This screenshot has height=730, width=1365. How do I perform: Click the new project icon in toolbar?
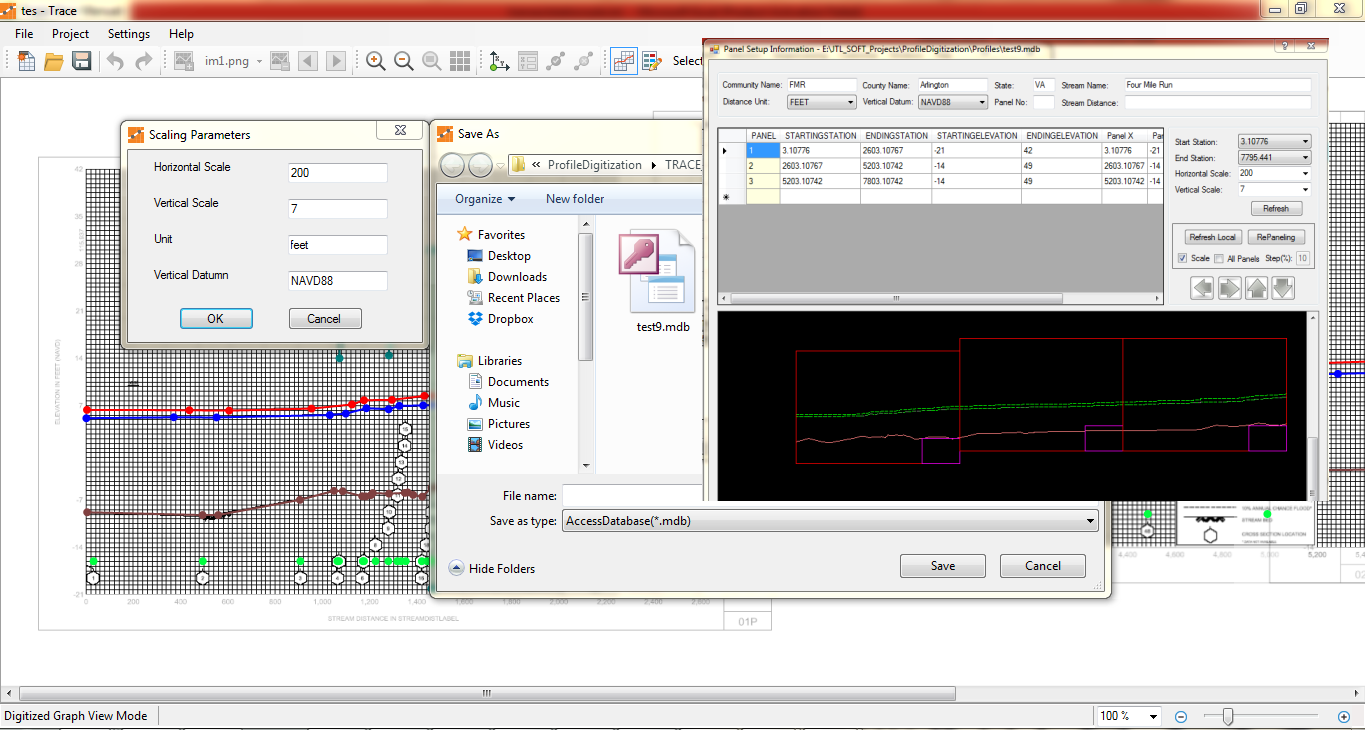[26, 61]
